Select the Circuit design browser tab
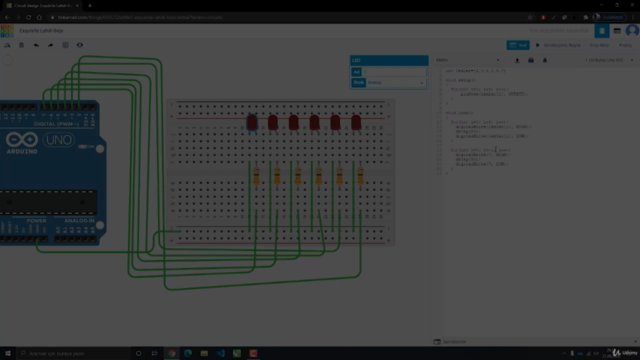 coord(42,6)
